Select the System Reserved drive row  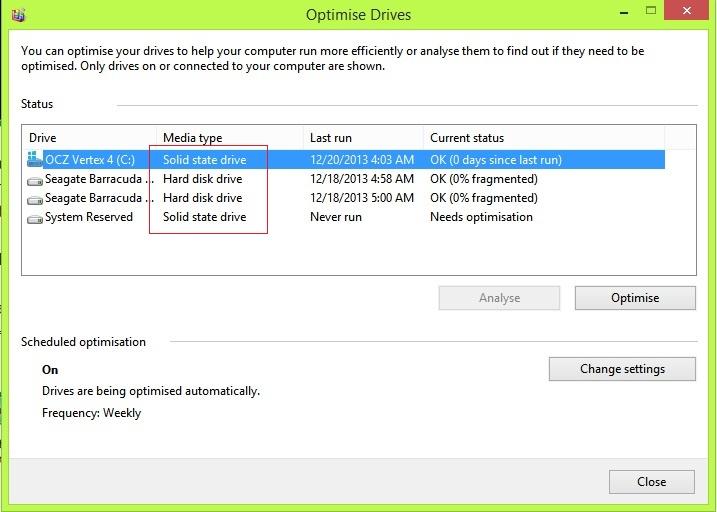coord(346,217)
